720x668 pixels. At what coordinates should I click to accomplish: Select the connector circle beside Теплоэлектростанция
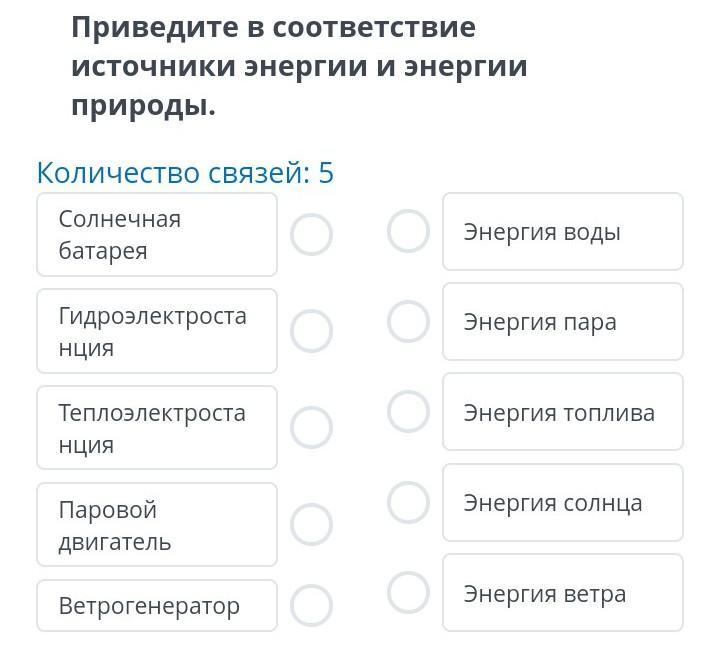pos(311,428)
